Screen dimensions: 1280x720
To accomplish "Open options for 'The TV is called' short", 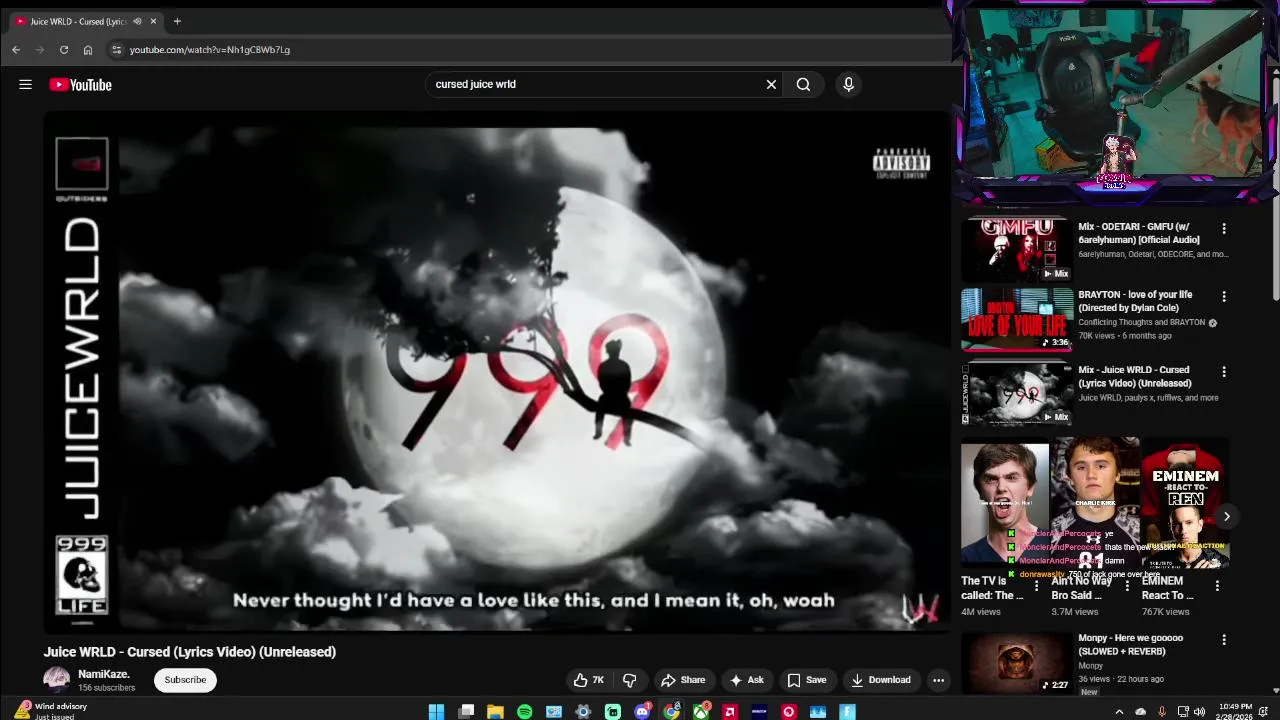I will click(1036, 586).
